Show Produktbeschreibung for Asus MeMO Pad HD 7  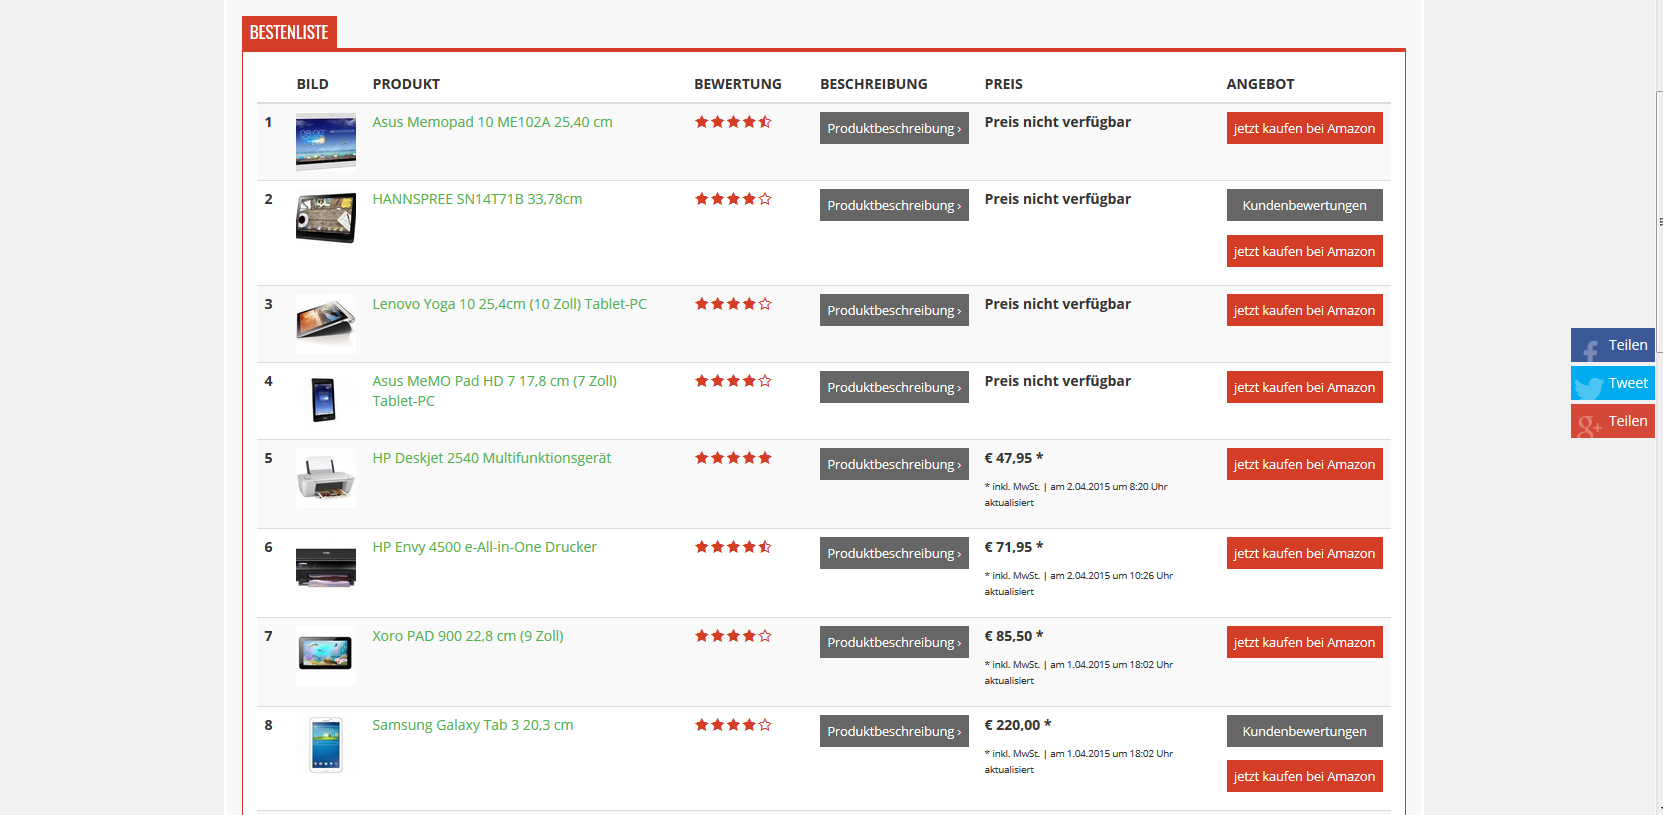tap(894, 387)
